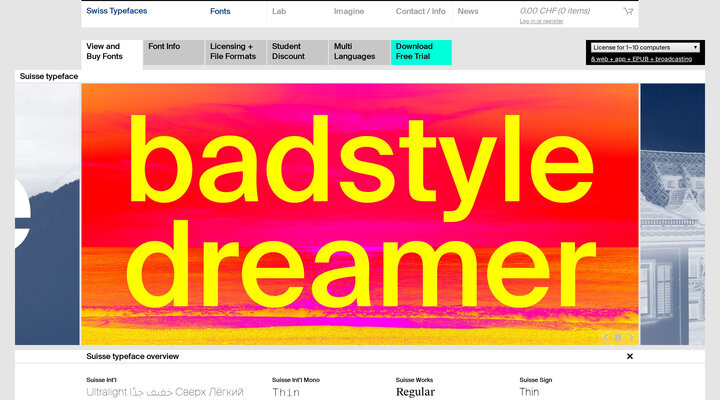
Task: Click Suisse typeface overview title
Action: coord(132,356)
